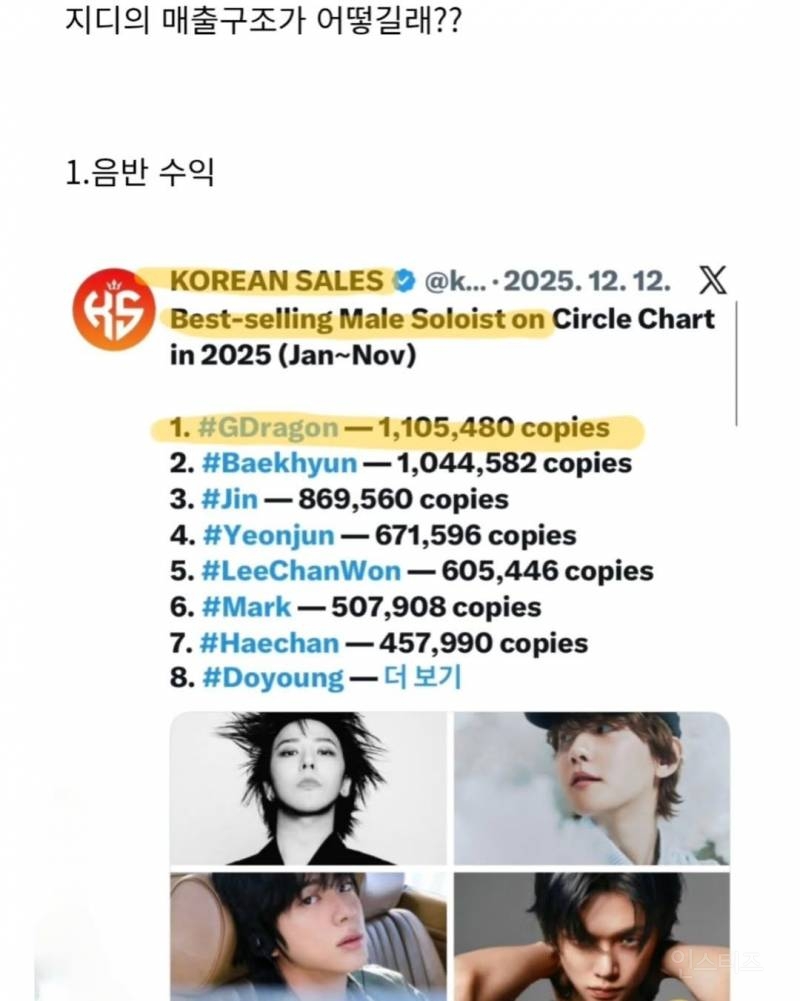Viewport: 800px width, 1001px height.
Task: Open the dark-background photo beside the car seat photo
Action: pos(592,936)
